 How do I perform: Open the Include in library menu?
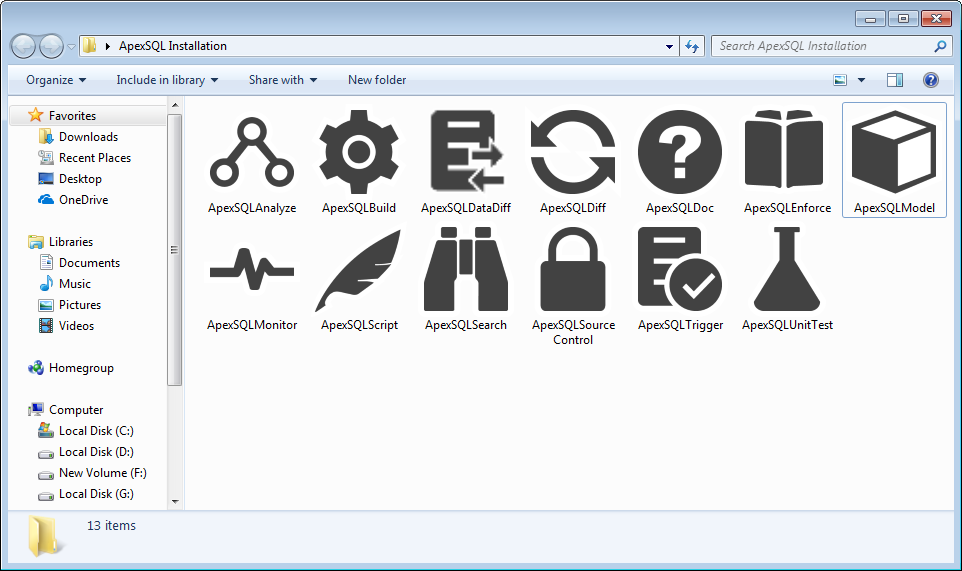pos(167,80)
